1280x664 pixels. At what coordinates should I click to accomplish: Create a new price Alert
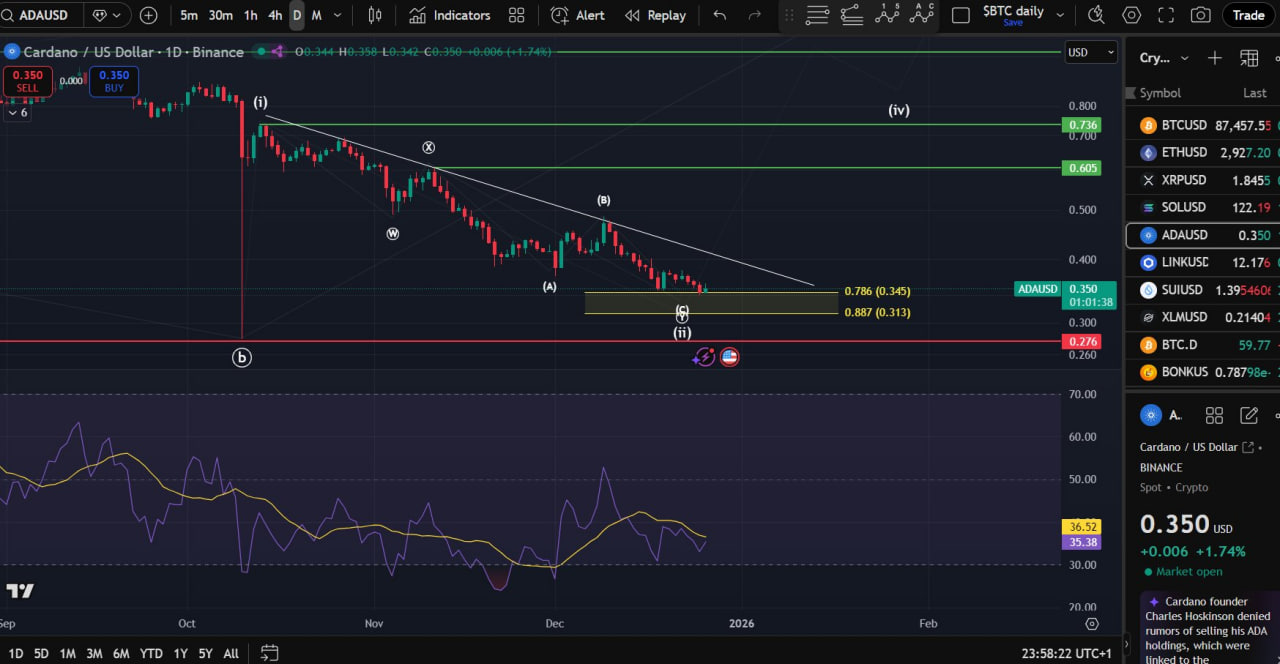pyautogui.click(x=578, y=15)
